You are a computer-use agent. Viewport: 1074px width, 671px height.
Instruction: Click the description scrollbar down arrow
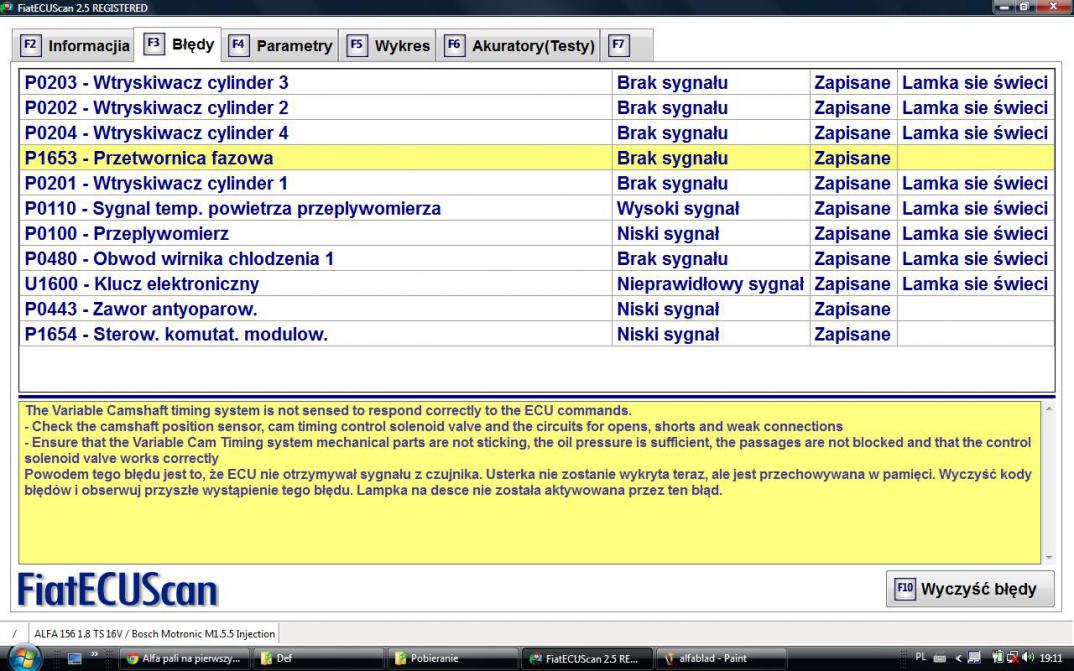pyautogui.click(x=1049, y=558)
